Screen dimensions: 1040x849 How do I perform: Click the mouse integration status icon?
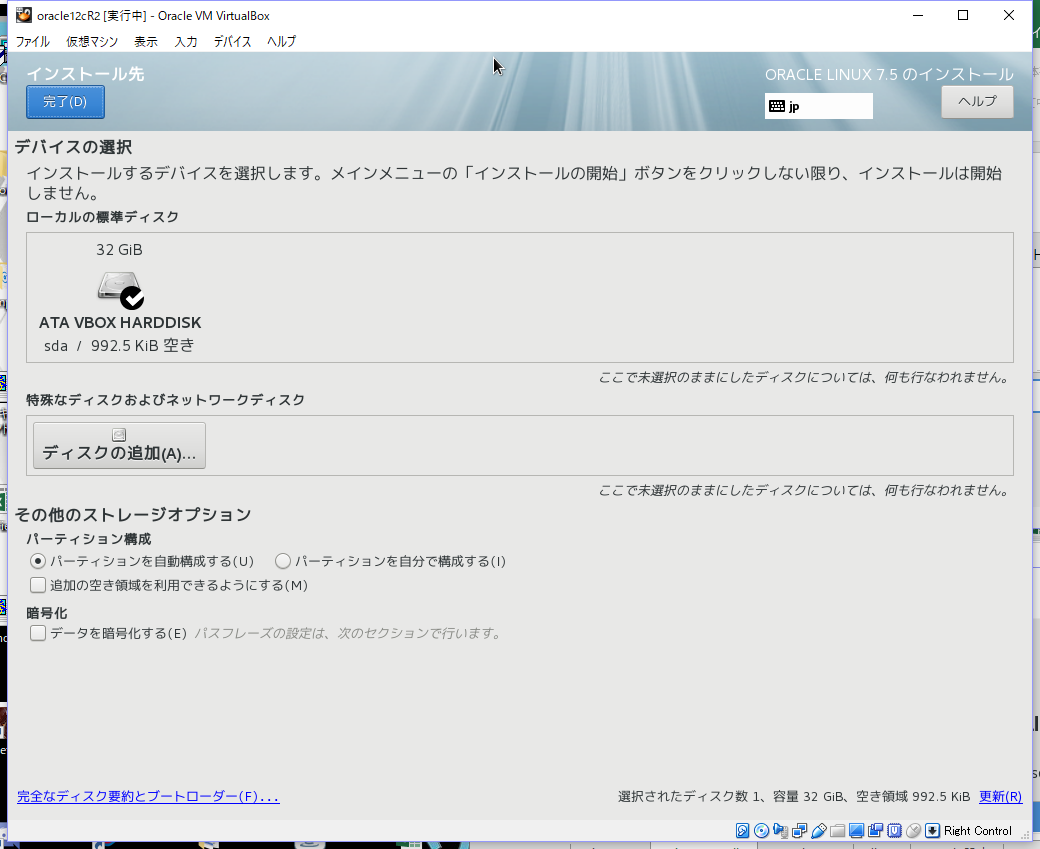pyautogui.click(x=912, y=831)
